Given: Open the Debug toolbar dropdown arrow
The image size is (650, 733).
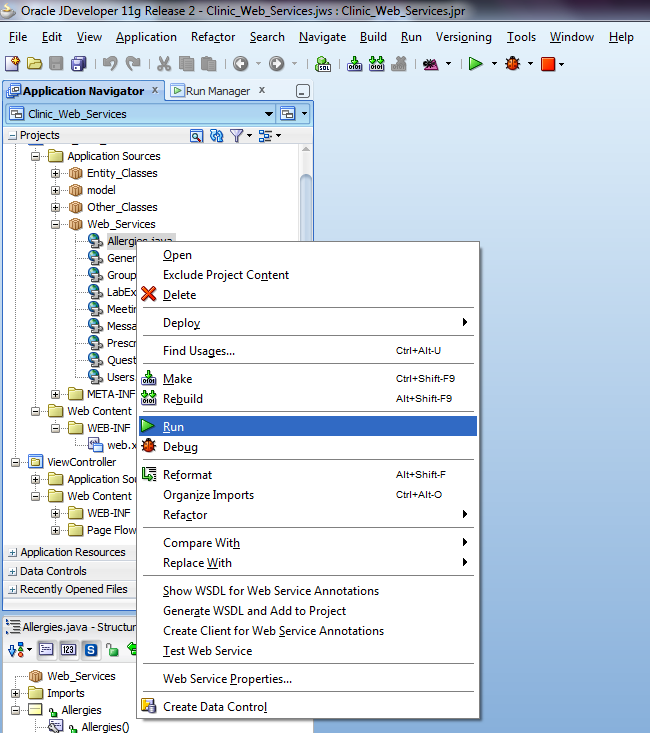Looking at the screenshot, I should point(530,64).
